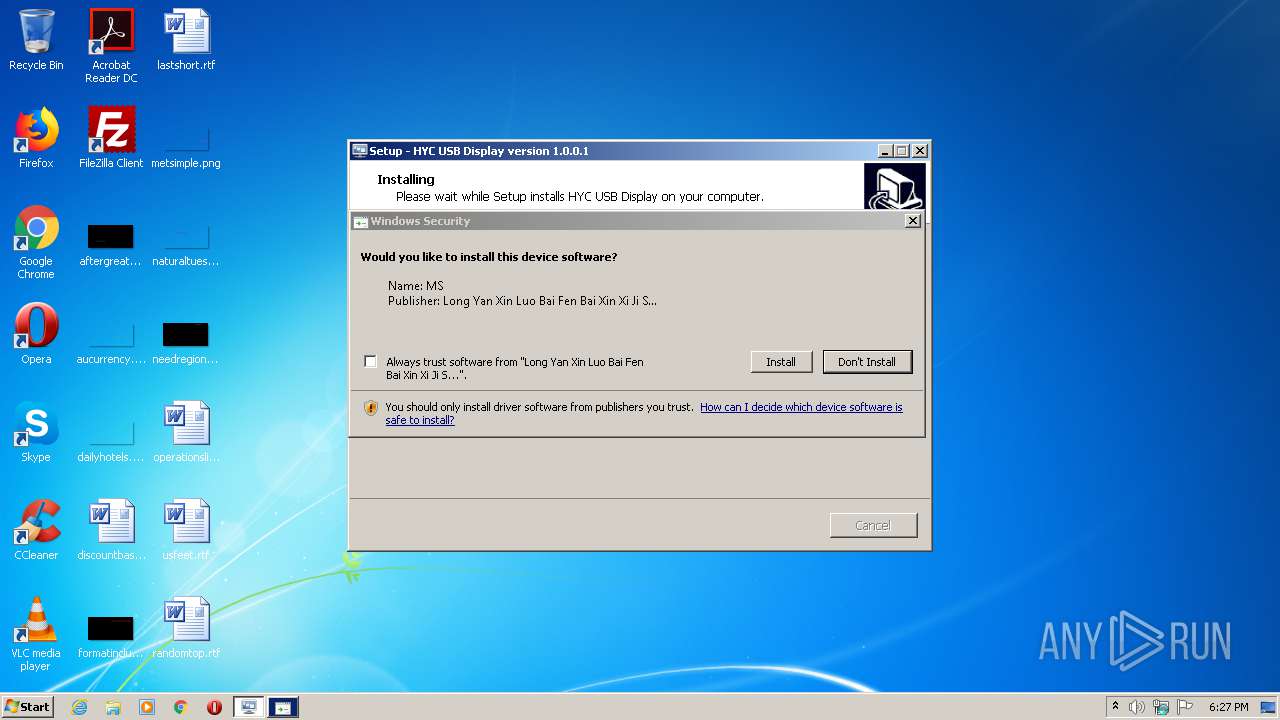The height and width of the screenshot is (720, 1280).
Task: Open the Opera desktop shortcut
Action: coord(36,334)
